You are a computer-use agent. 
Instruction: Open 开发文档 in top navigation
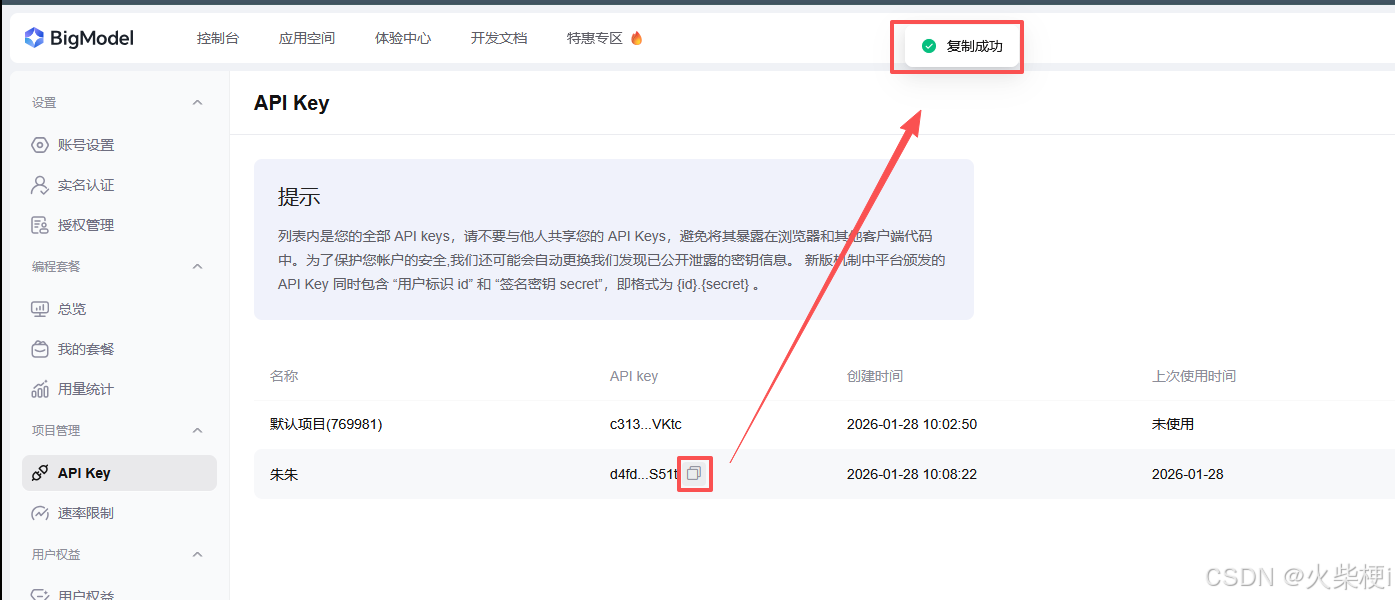point(499,38)
